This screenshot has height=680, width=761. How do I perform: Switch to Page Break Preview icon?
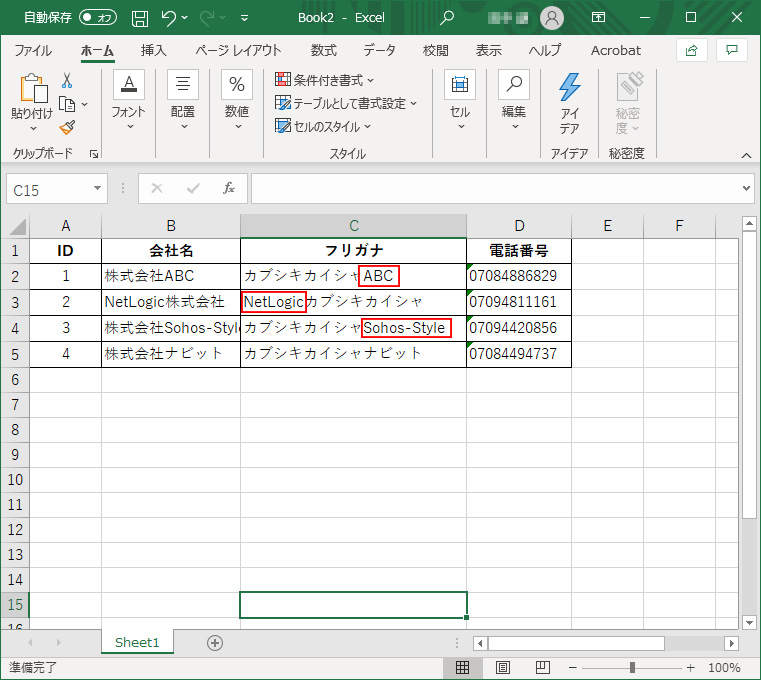coord(543,668)
